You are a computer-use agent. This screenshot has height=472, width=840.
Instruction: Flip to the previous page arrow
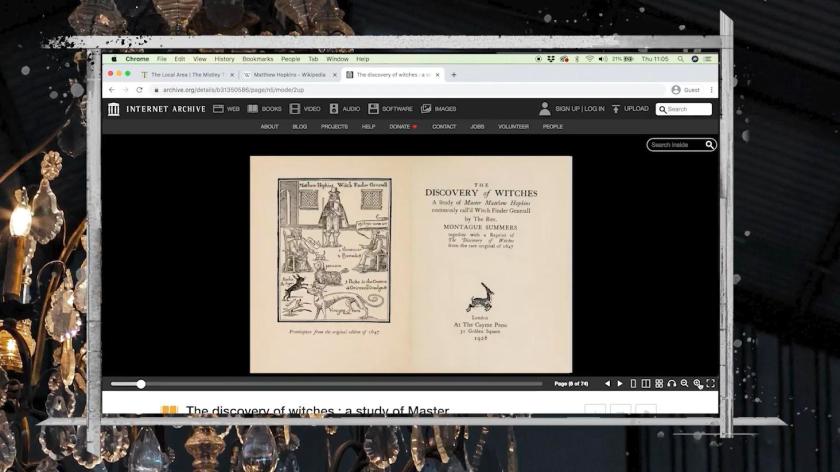[x=607, y=384]
